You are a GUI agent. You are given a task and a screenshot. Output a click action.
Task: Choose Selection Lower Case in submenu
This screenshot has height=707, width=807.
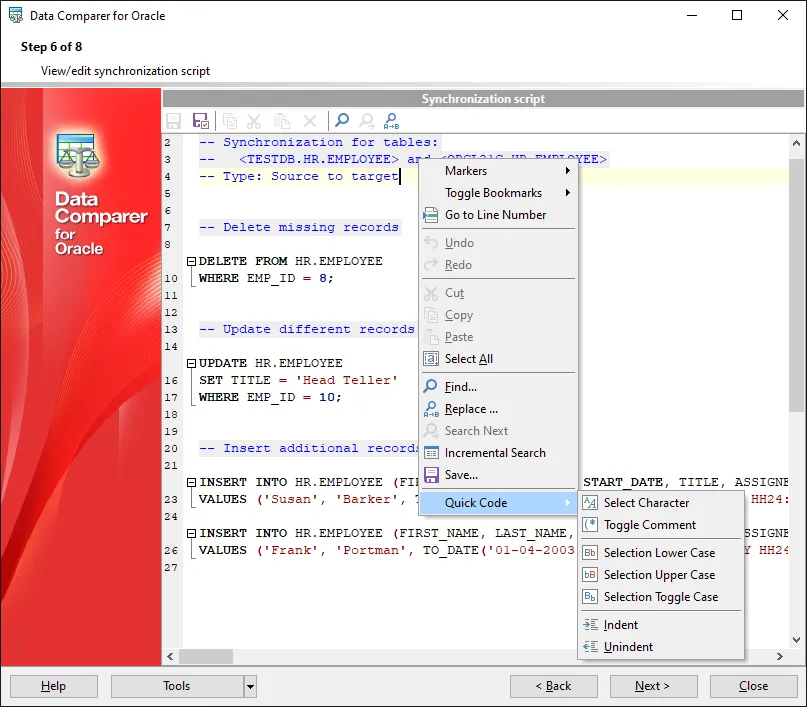point(661,553)
